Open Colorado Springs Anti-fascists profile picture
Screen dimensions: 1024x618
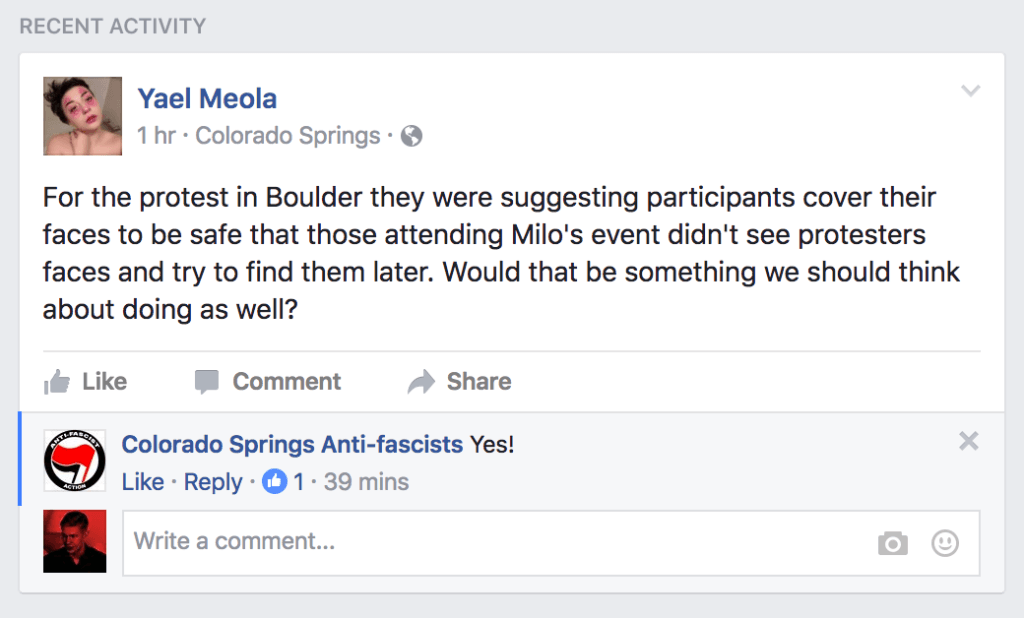tap(74, 461)
